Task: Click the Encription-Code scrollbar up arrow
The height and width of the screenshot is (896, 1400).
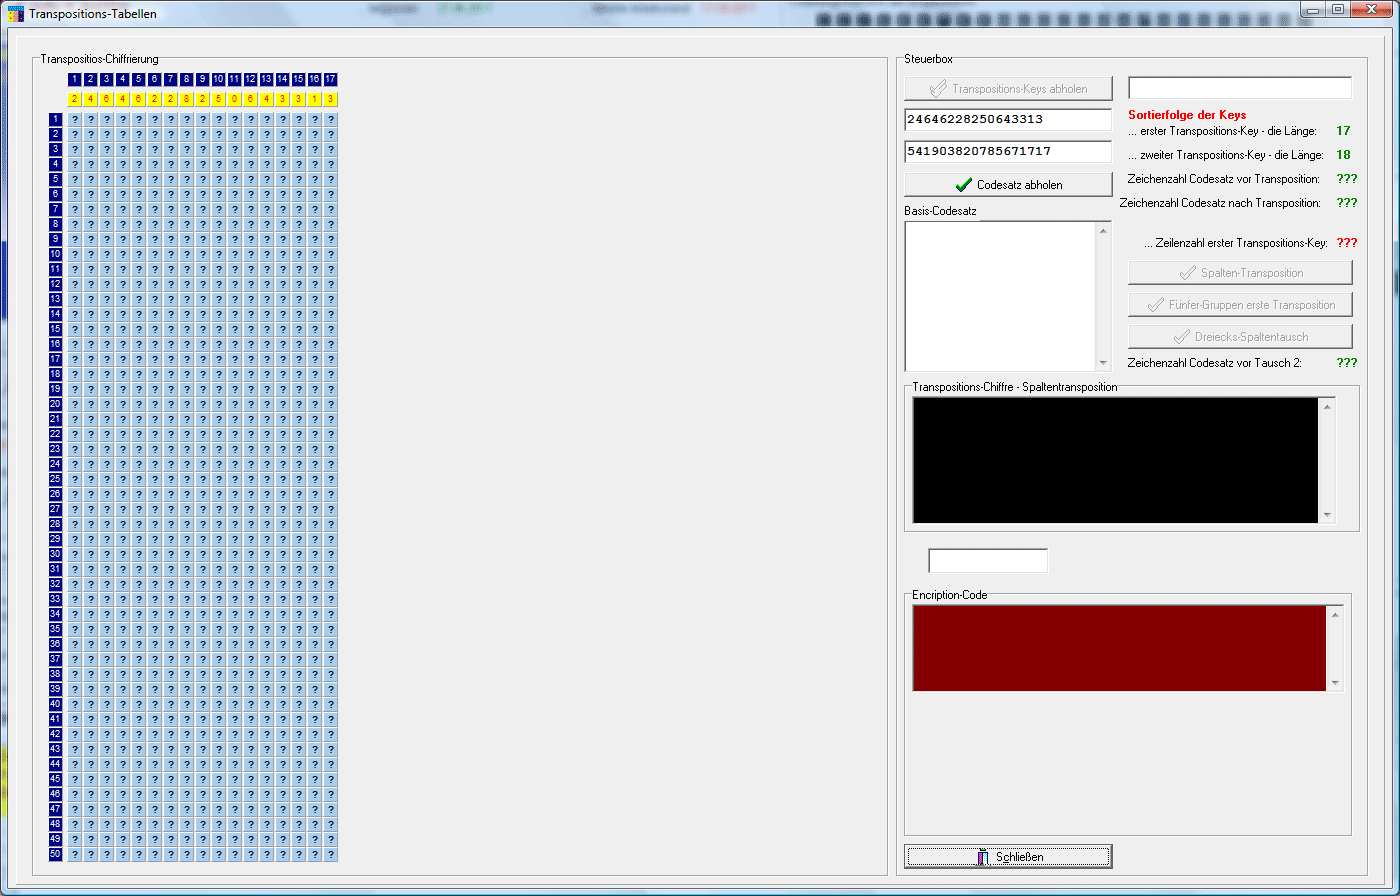Action: pos(1334,614)
